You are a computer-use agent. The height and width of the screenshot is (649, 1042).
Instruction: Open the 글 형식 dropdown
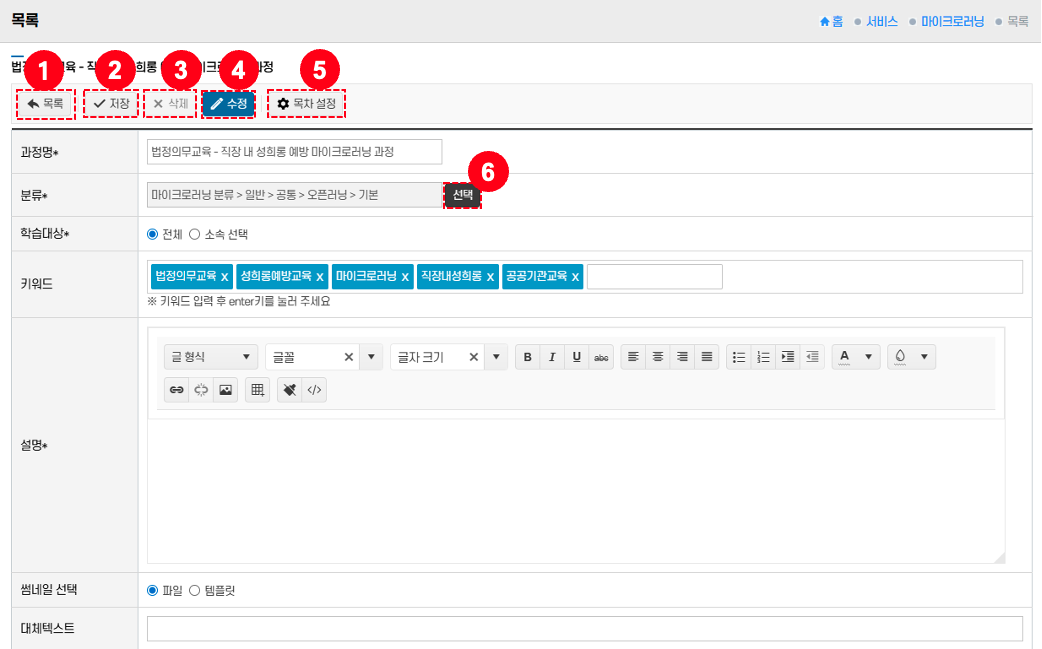pos(211,357)
